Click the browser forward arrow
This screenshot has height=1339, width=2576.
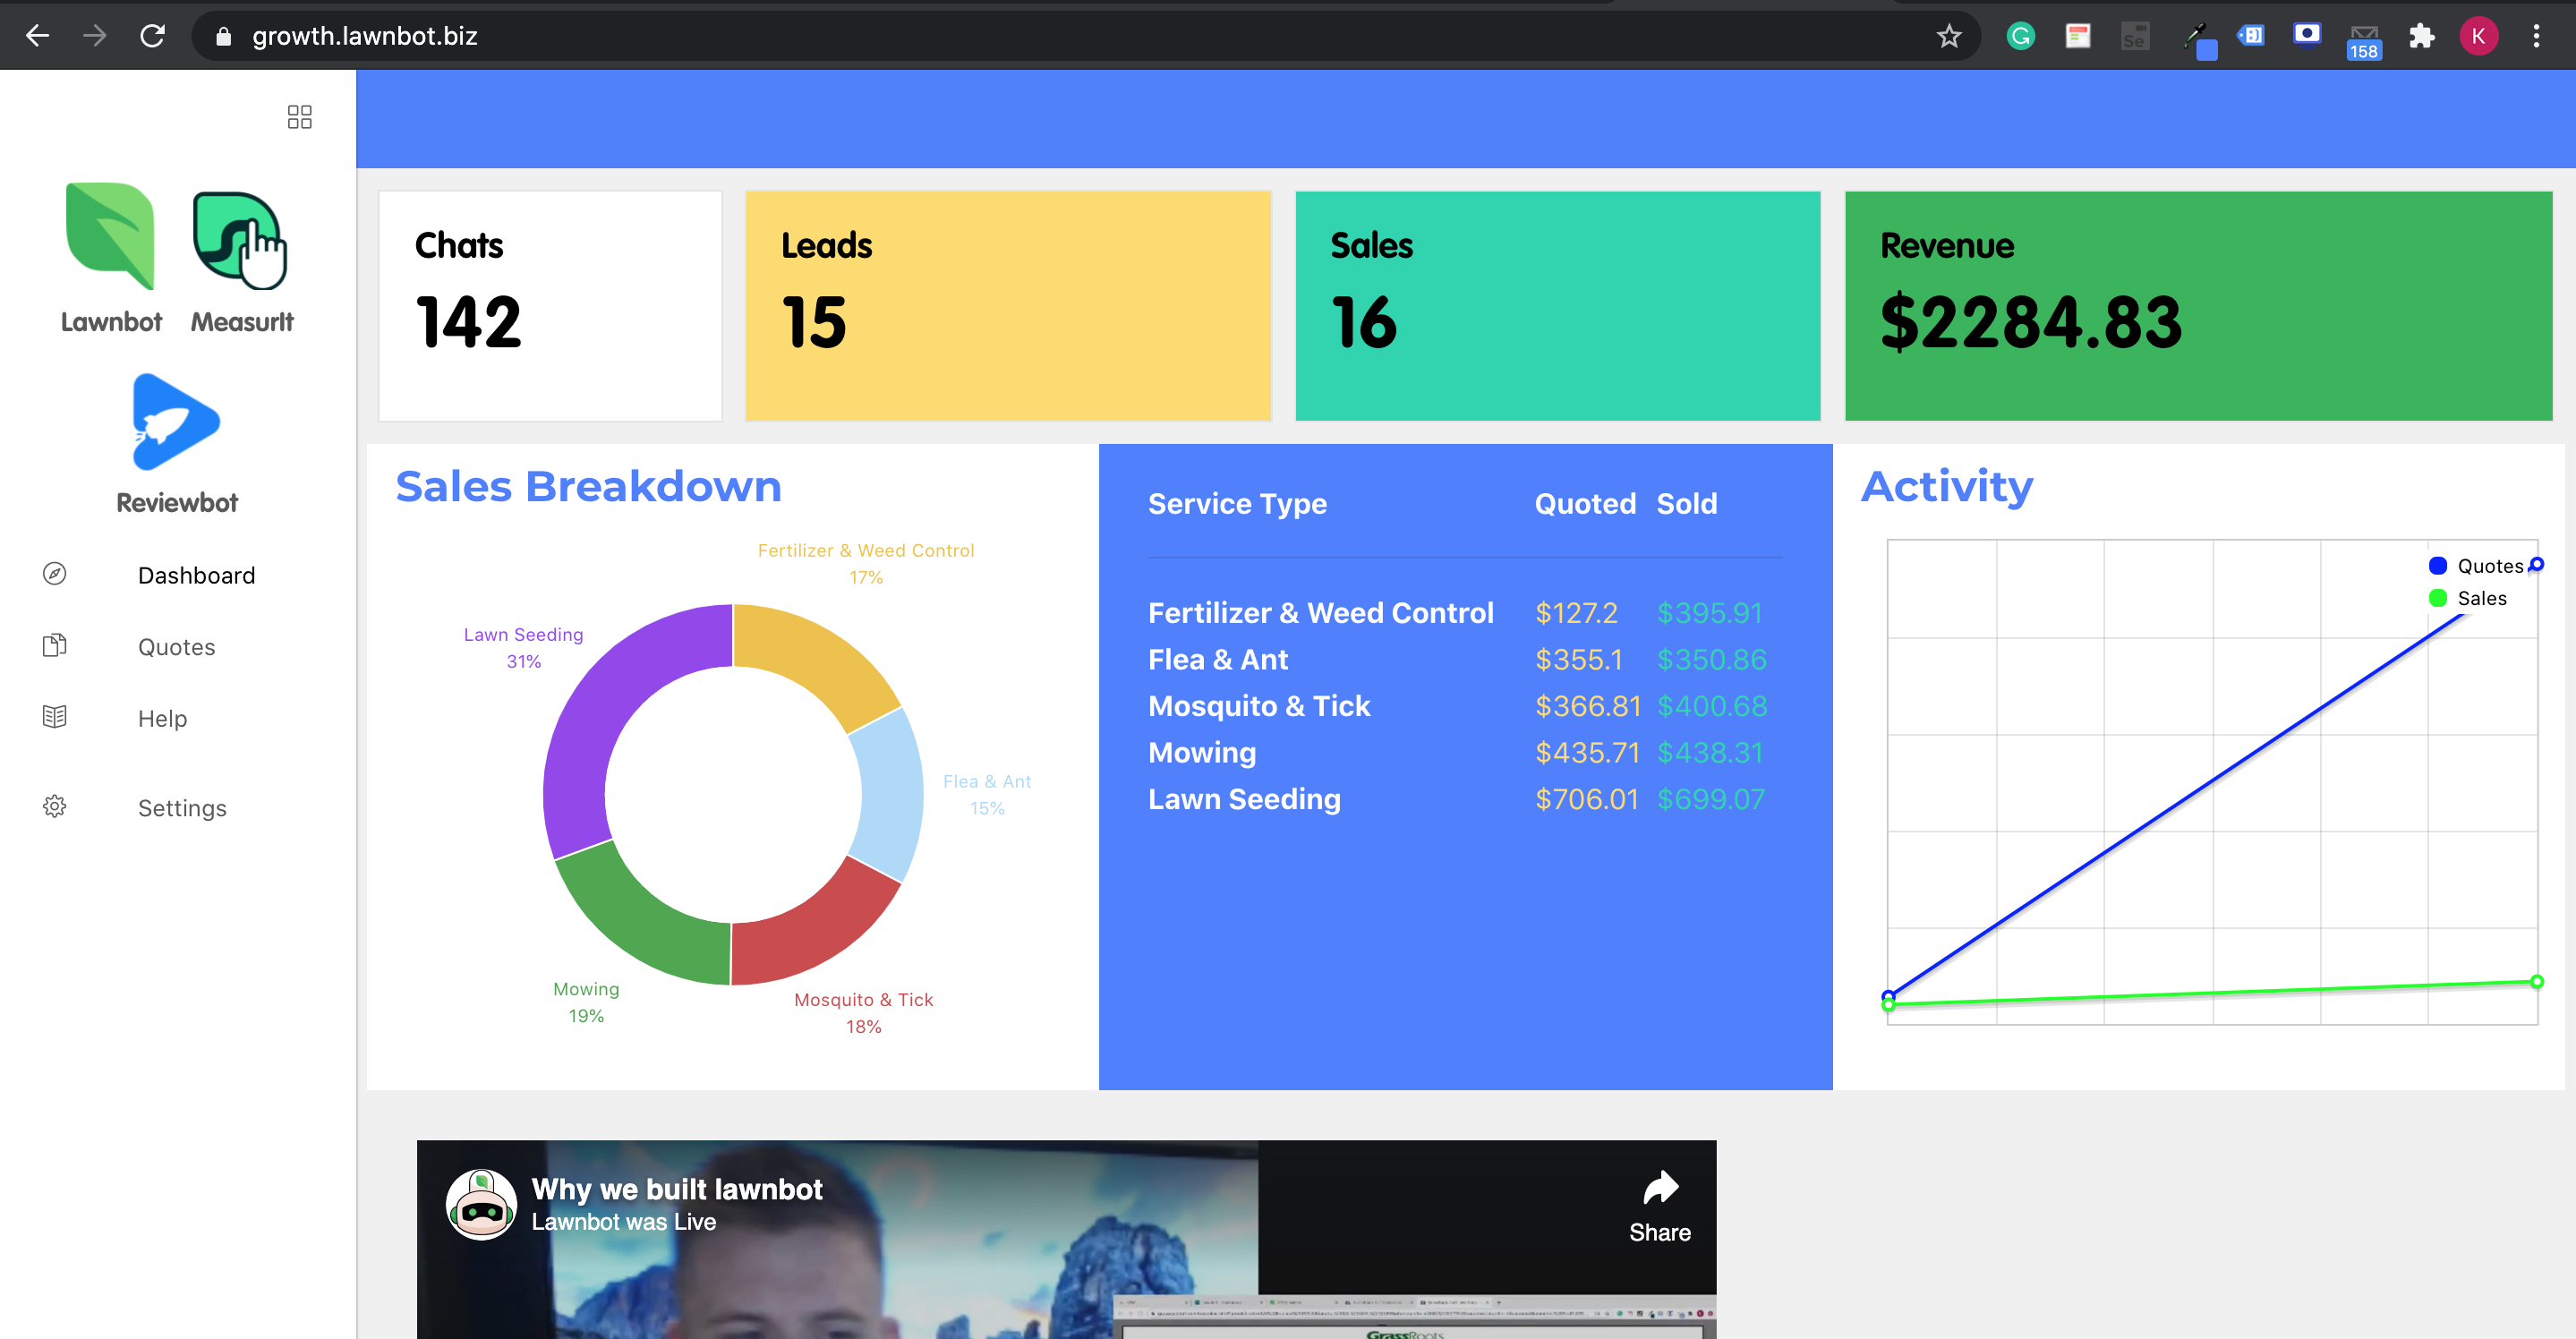click(x=95, y=36)
